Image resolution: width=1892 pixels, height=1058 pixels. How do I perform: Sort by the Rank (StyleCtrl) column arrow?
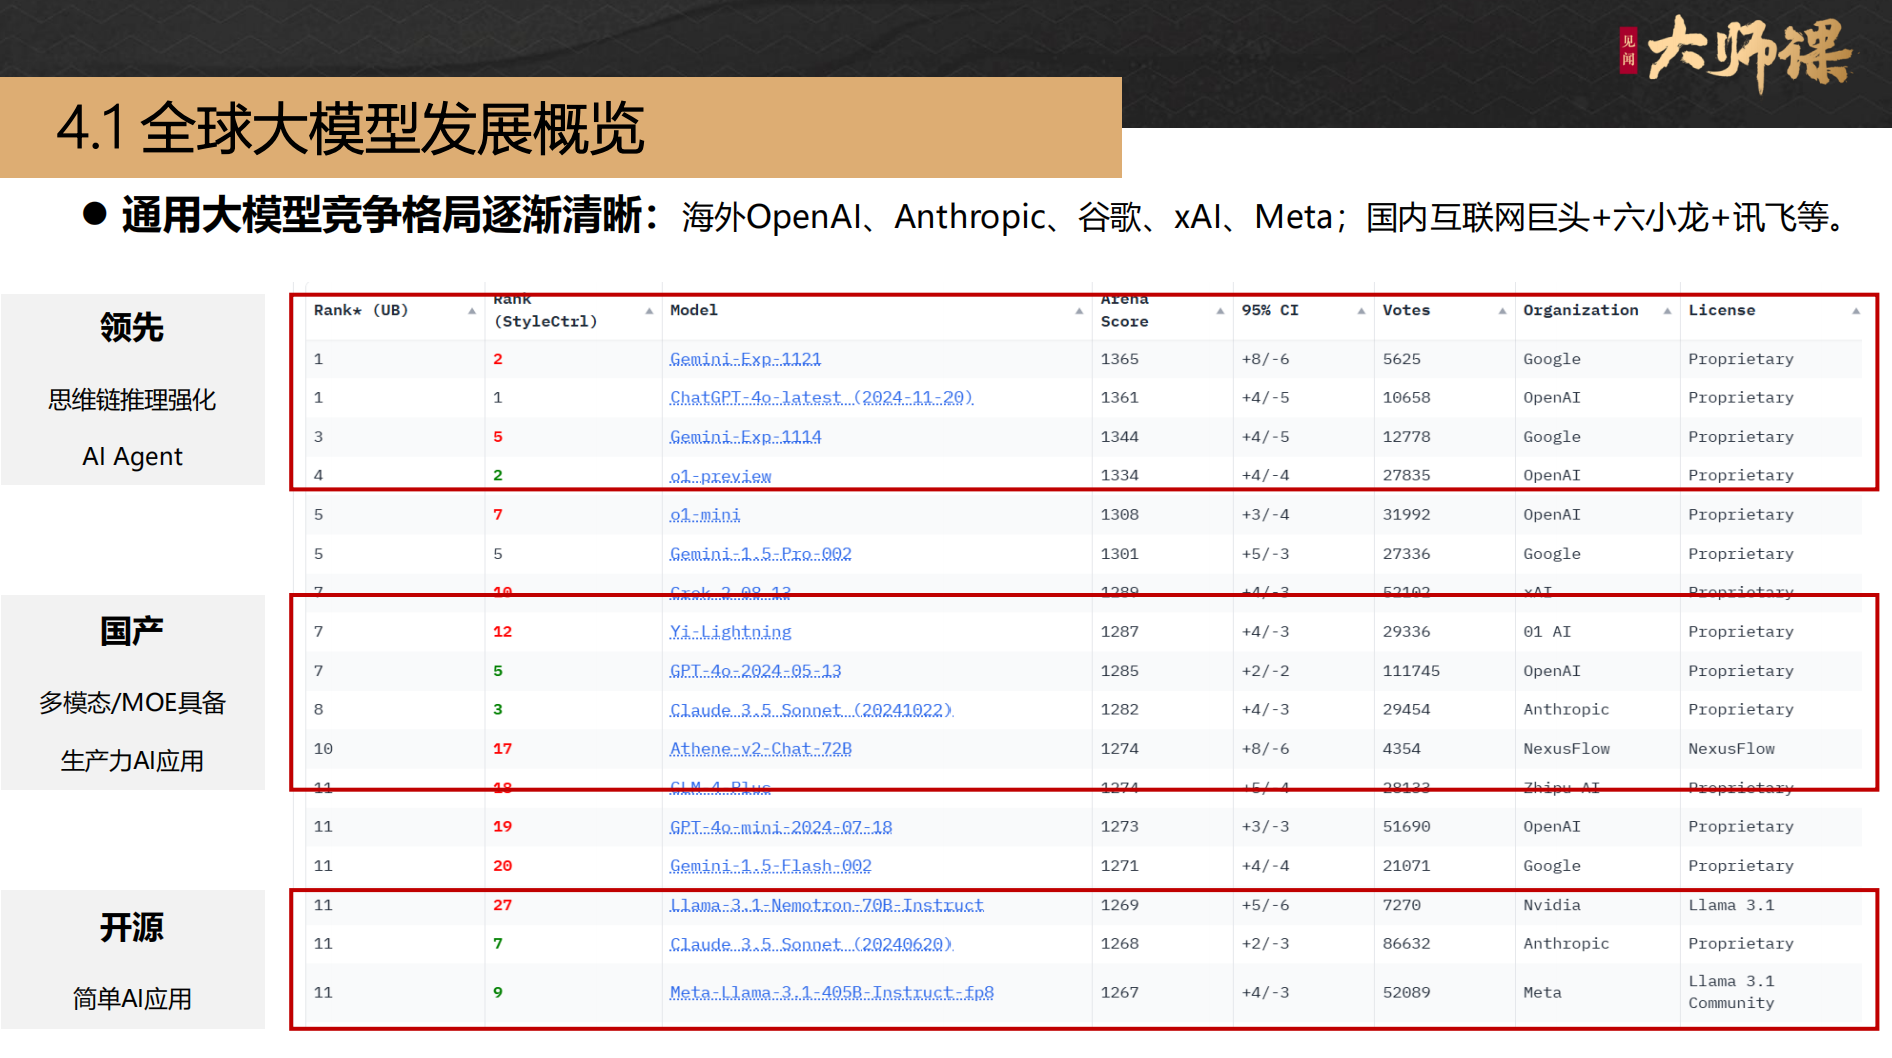pyautogui.click(x=649, y=311)
